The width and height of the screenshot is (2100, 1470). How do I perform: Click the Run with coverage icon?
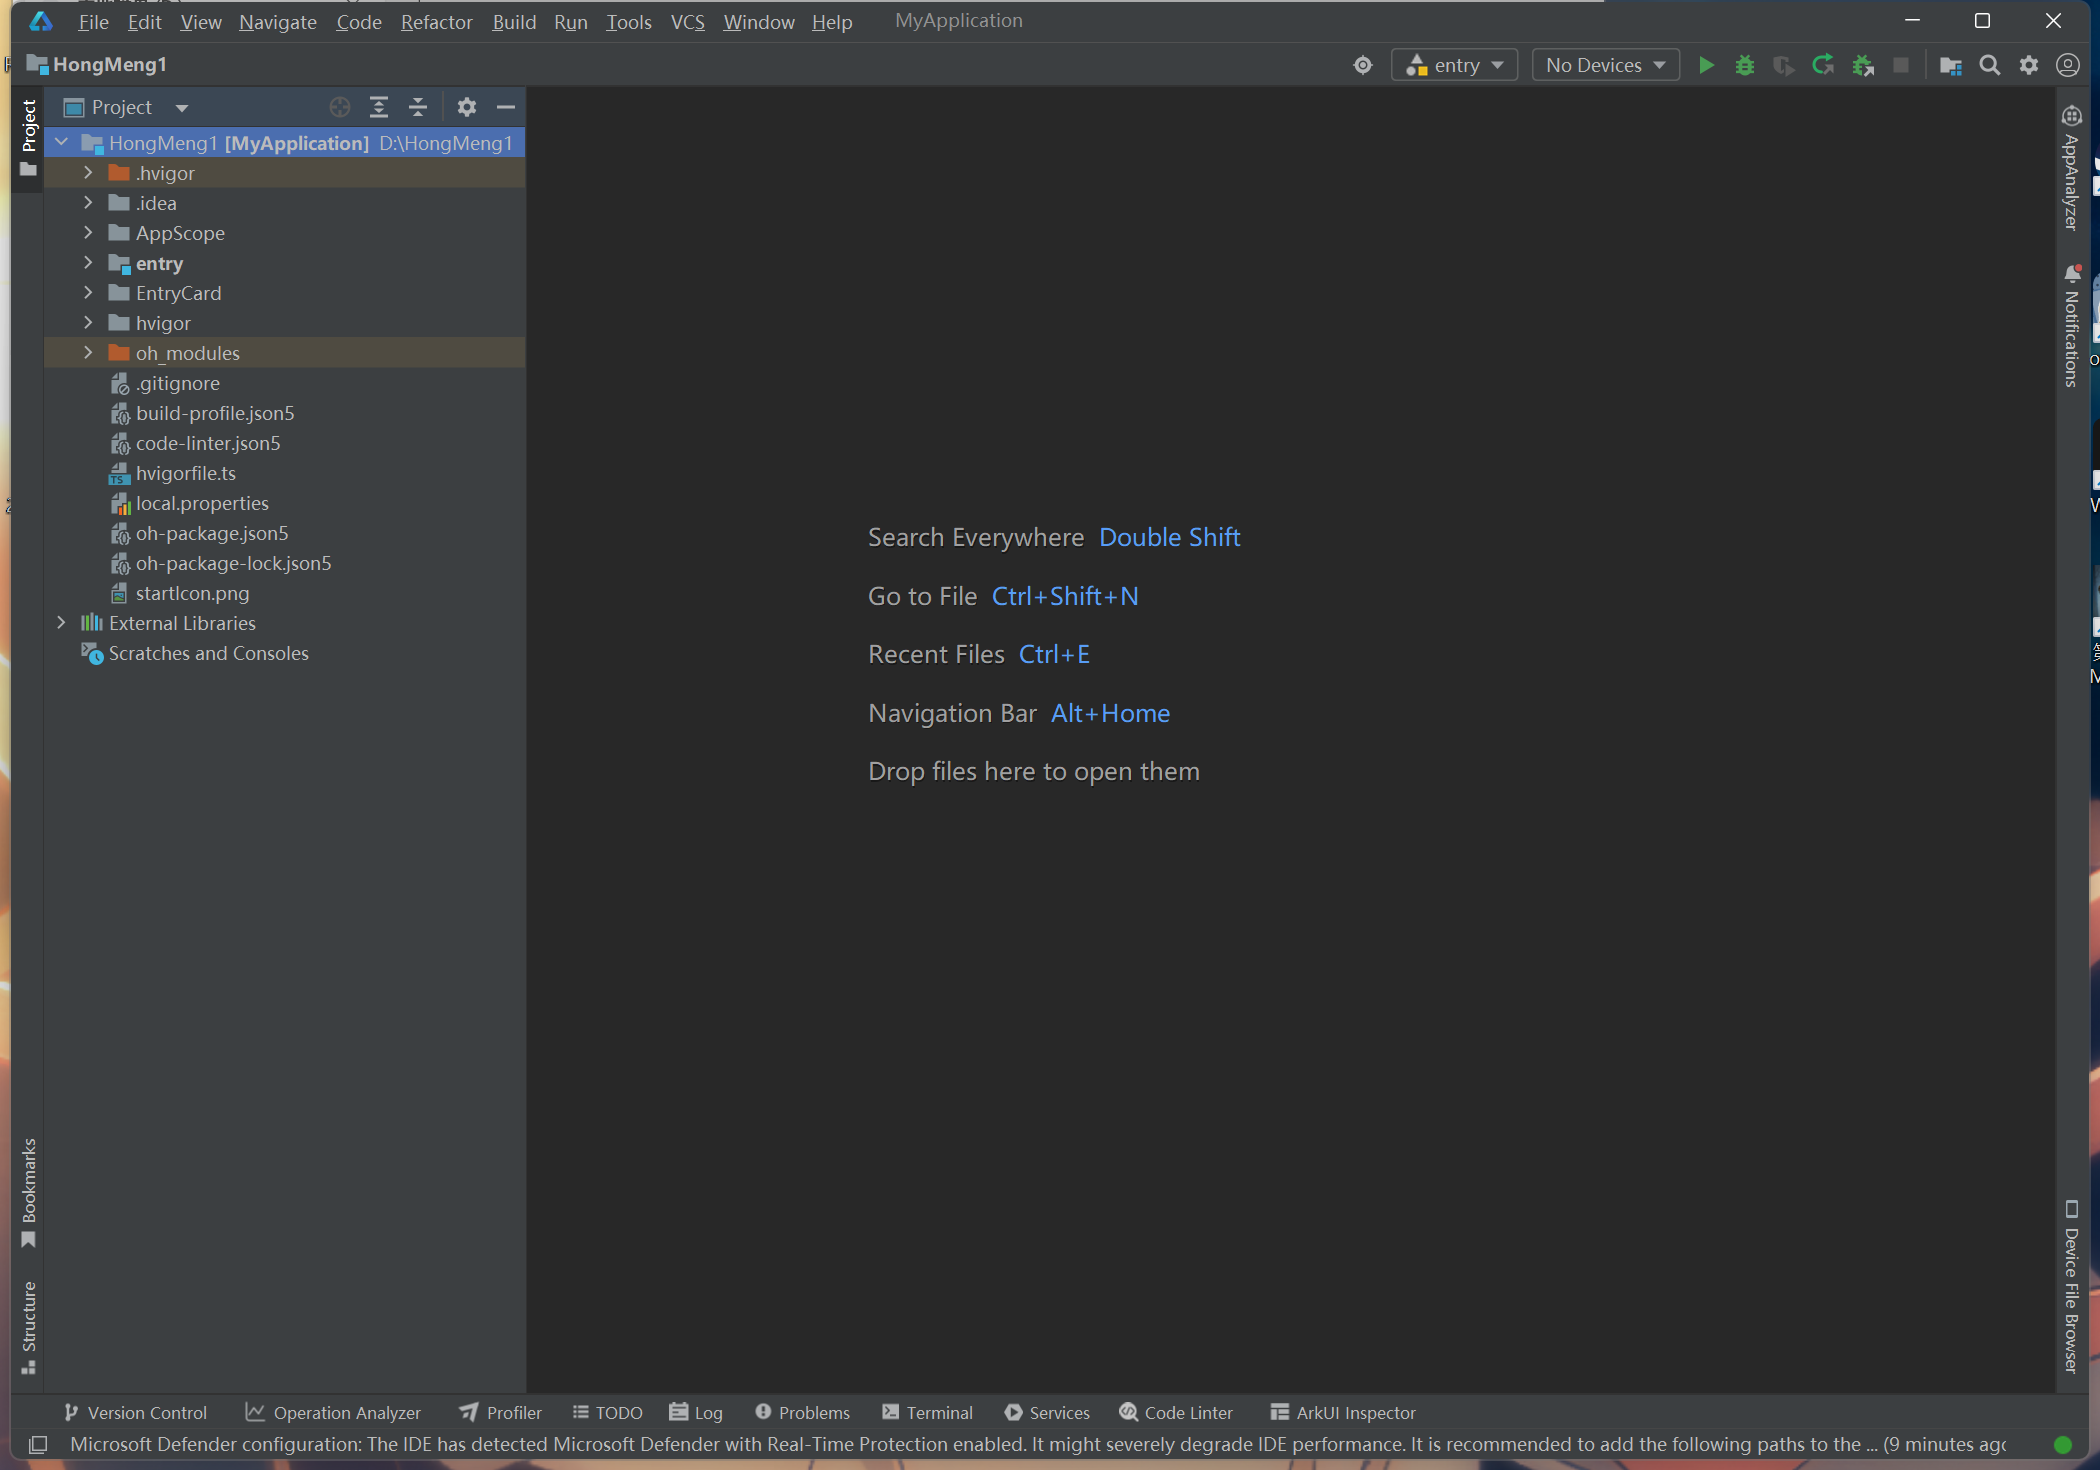(x=1784, y=65)
